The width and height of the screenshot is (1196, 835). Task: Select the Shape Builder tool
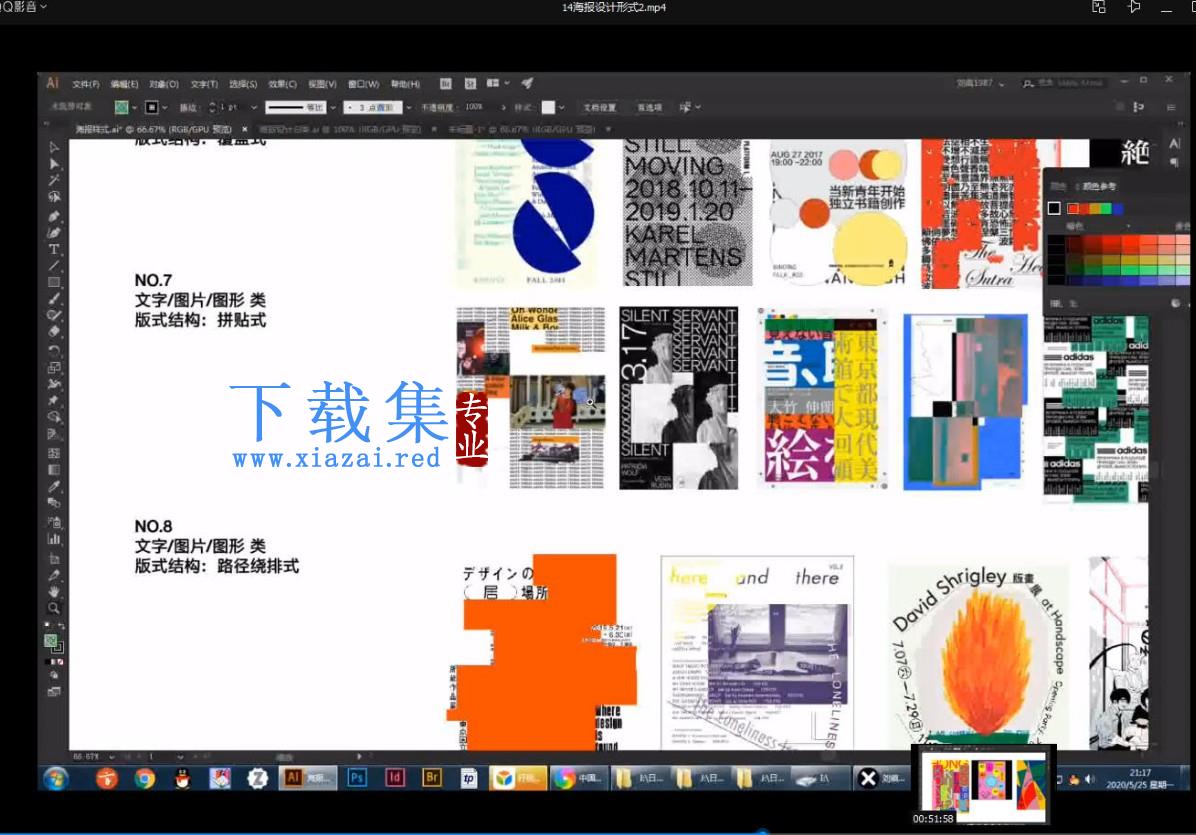coord(54,417)
